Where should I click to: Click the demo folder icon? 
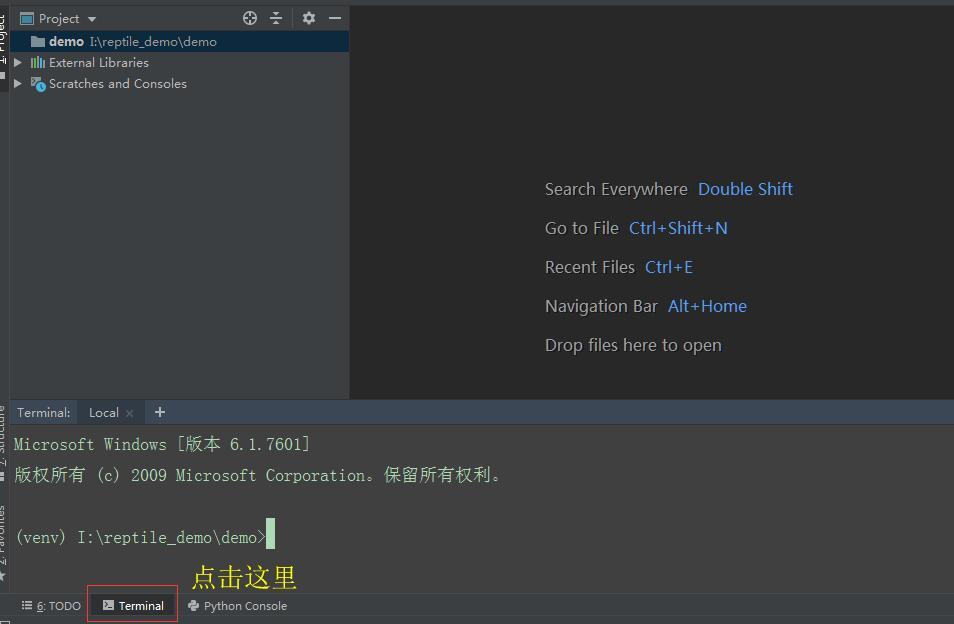38,41
